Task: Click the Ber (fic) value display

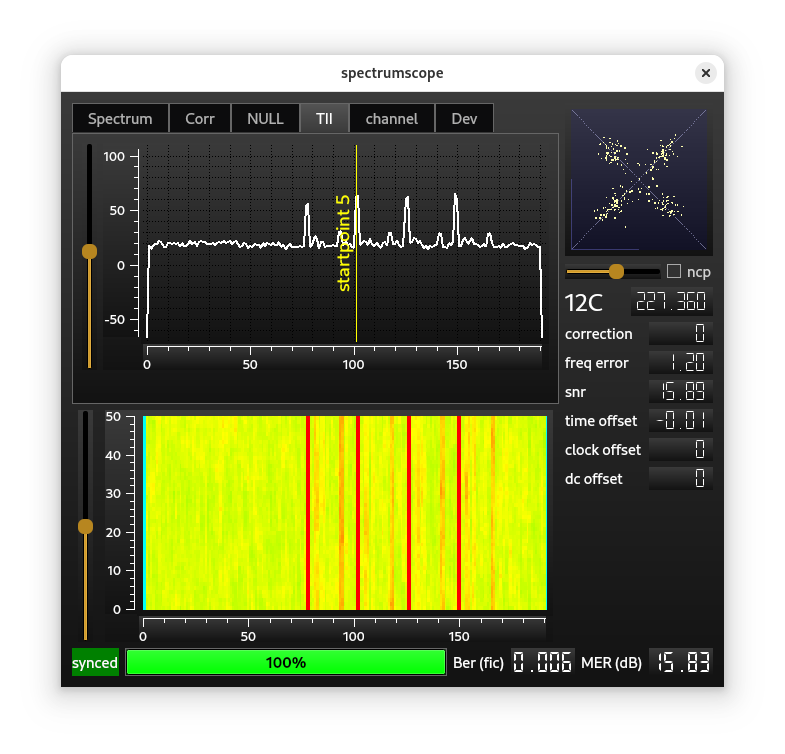Action: [x=543, y=661]
